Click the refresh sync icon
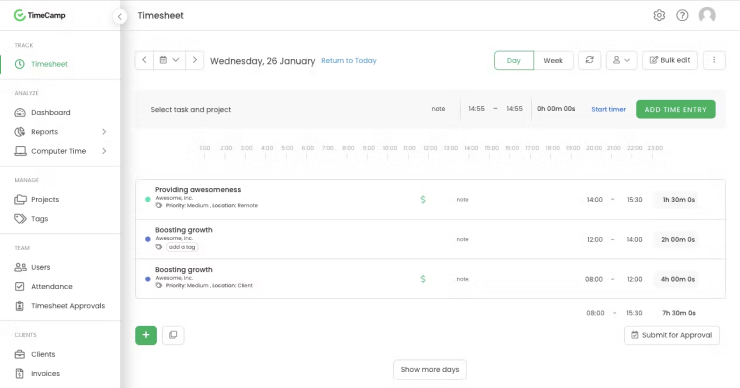Viewport: 740px width, 388px height. [x=589, y=60]
